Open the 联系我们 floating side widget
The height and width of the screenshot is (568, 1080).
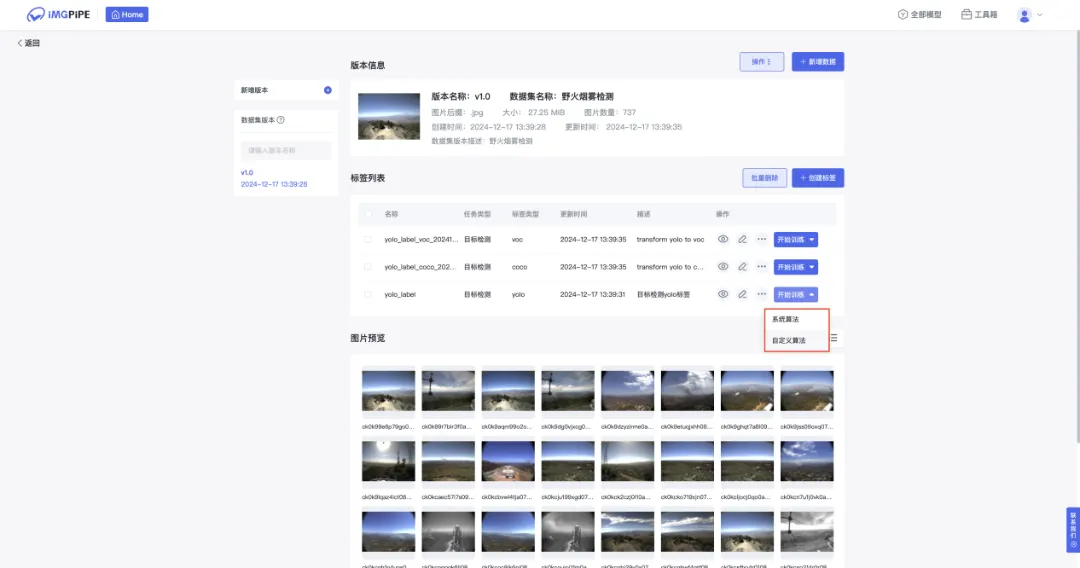[1073, 530]
